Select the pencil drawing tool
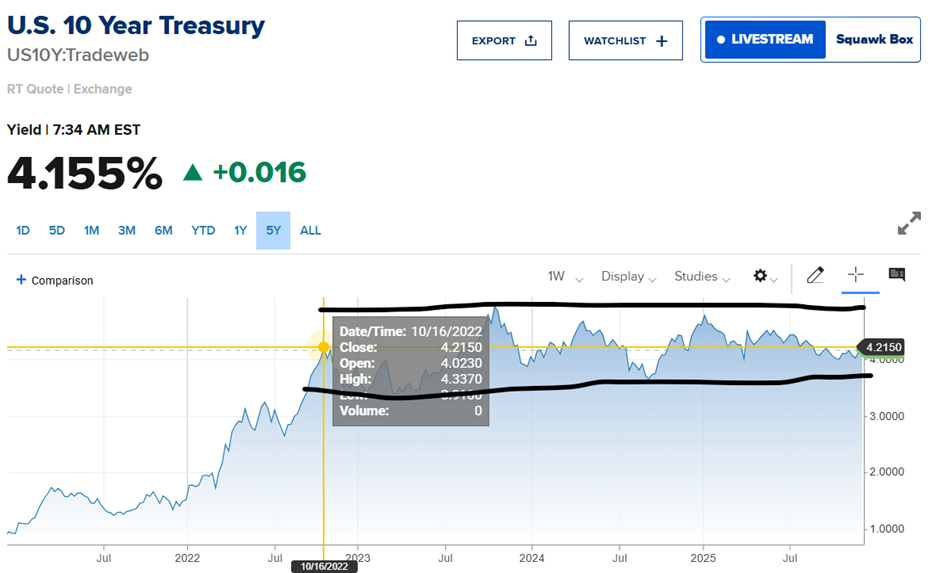 click(815, 275)
